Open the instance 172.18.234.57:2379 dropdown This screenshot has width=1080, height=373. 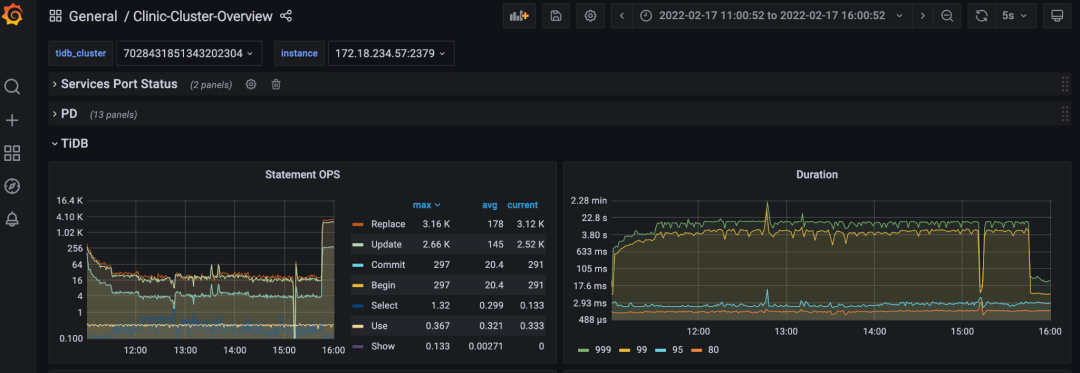point(391,53)
